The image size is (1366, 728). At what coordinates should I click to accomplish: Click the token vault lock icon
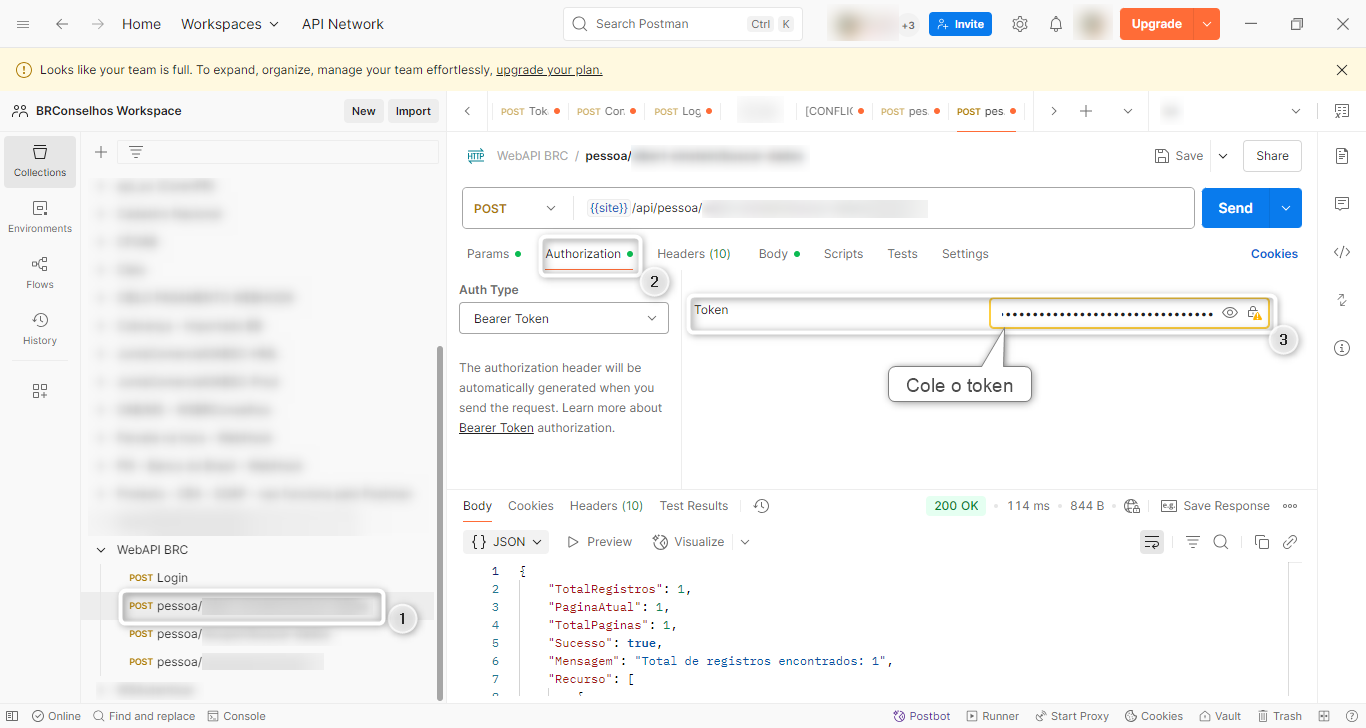(1254, 313)
